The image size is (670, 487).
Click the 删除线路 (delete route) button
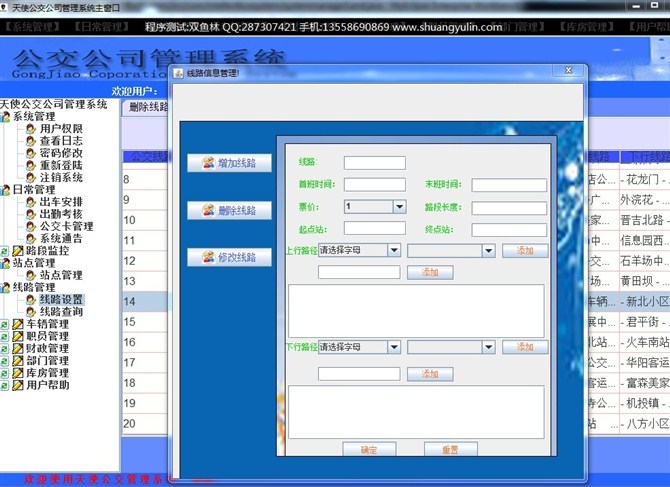pos(229,210)
